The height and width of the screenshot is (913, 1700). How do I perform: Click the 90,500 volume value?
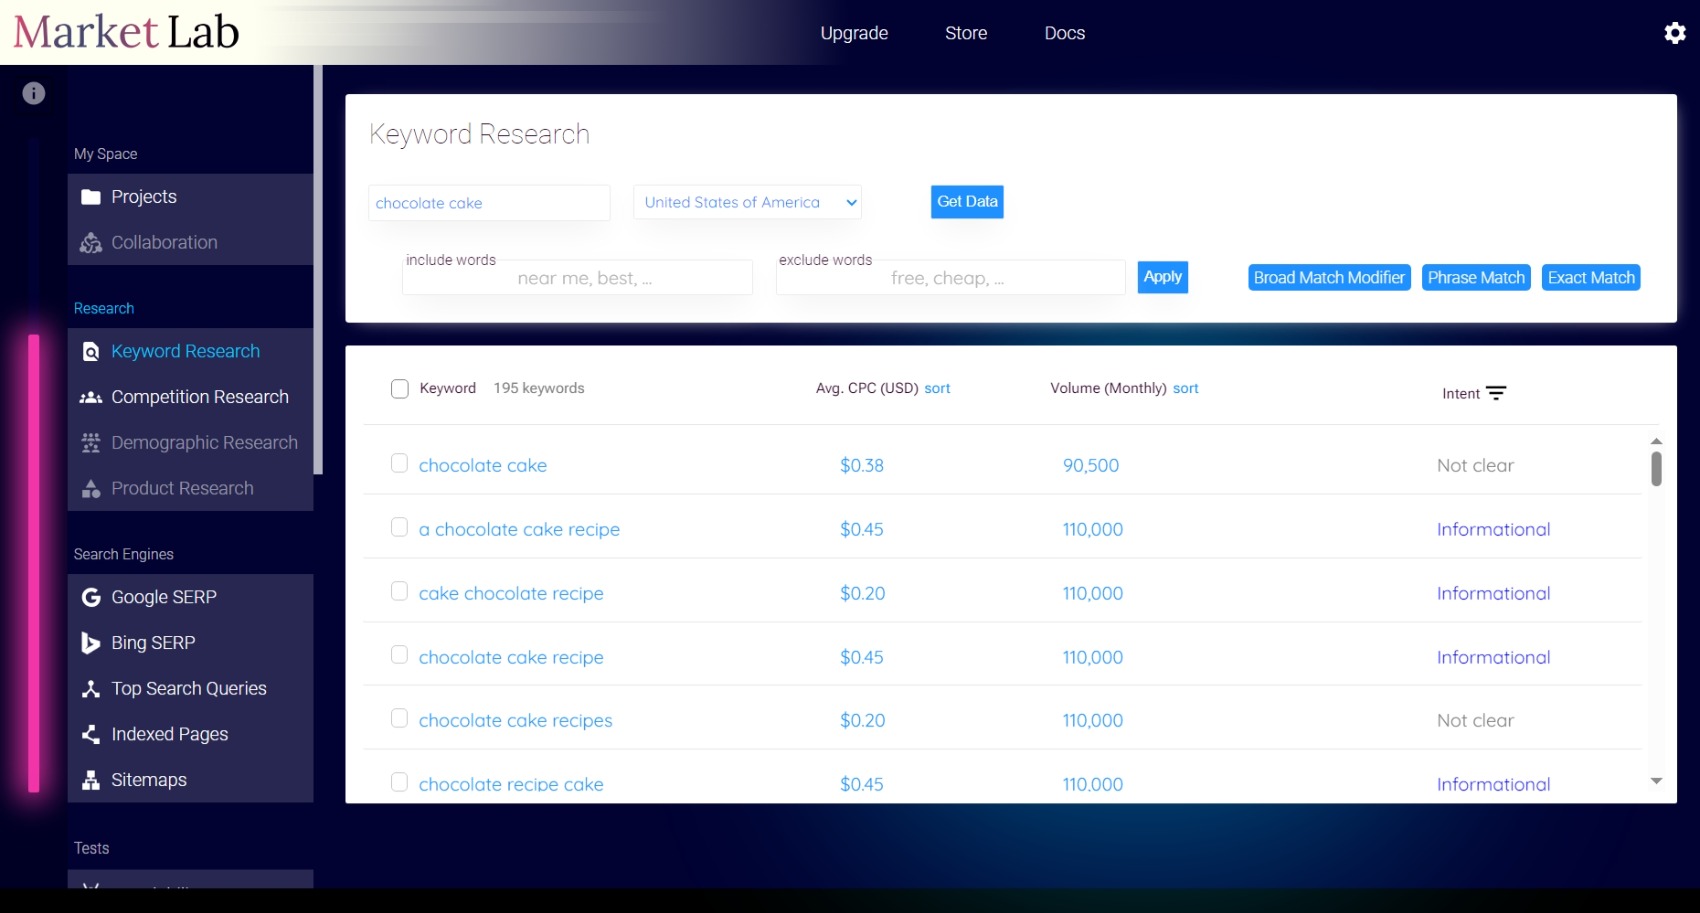tap(1091, 465)
